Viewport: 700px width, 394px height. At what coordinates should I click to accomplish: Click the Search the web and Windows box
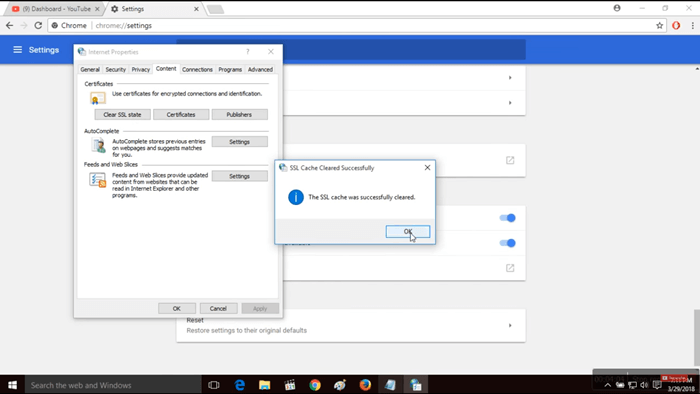(113, 385)
